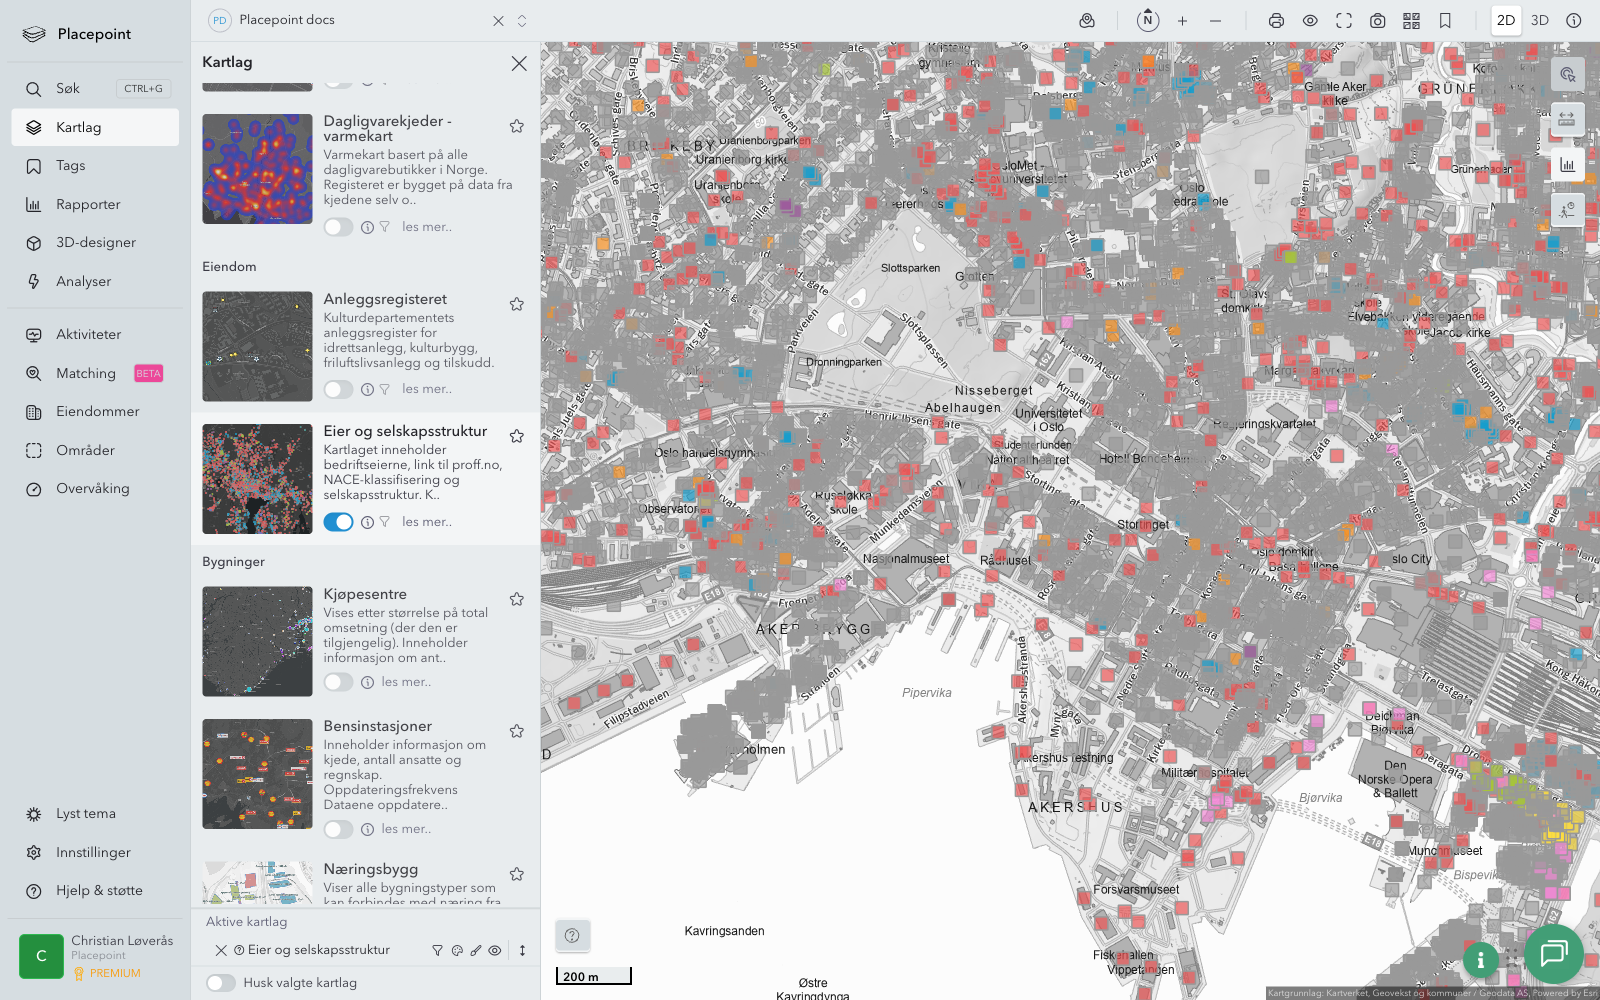Viewport: 1600px width, 1000px height.
Task: Take a map screenshot with camera icon
Action: tap(1377, 21)
